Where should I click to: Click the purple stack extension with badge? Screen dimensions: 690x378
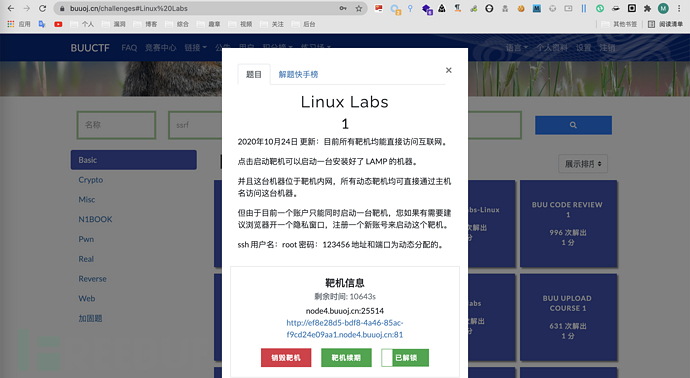tap(426, 9)
